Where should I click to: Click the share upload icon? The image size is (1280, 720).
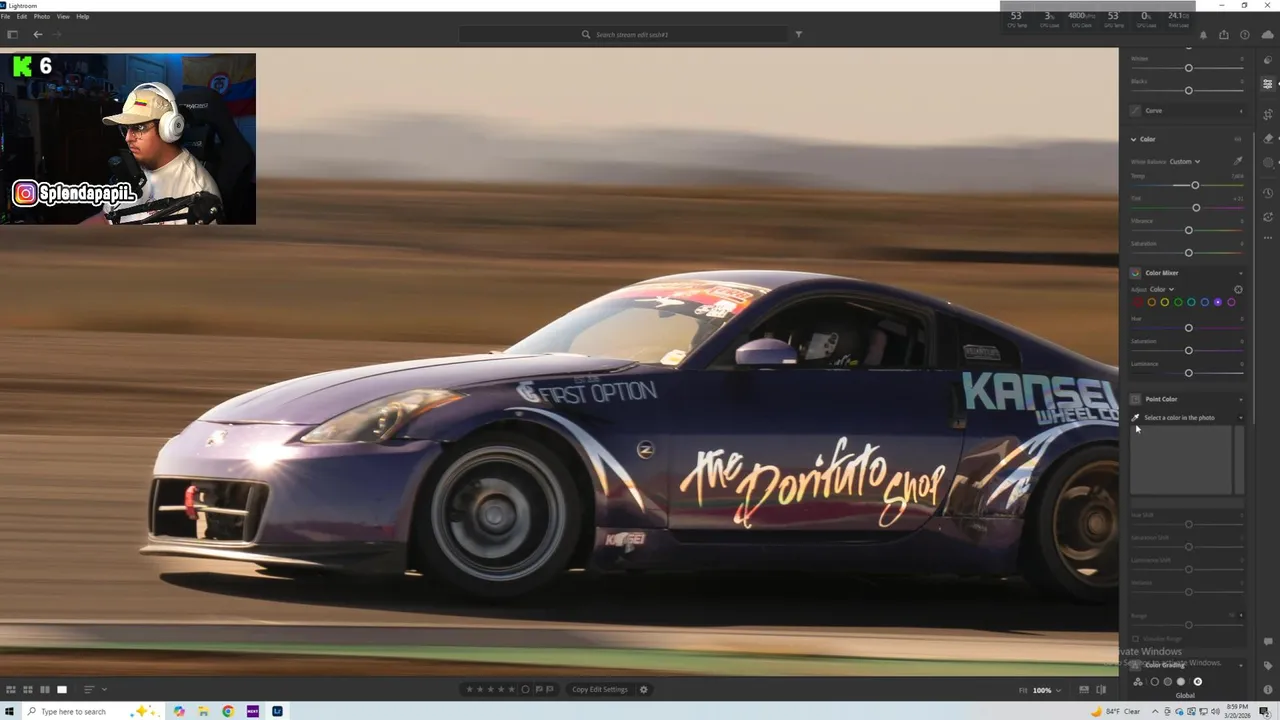[x=1224, y=35]
